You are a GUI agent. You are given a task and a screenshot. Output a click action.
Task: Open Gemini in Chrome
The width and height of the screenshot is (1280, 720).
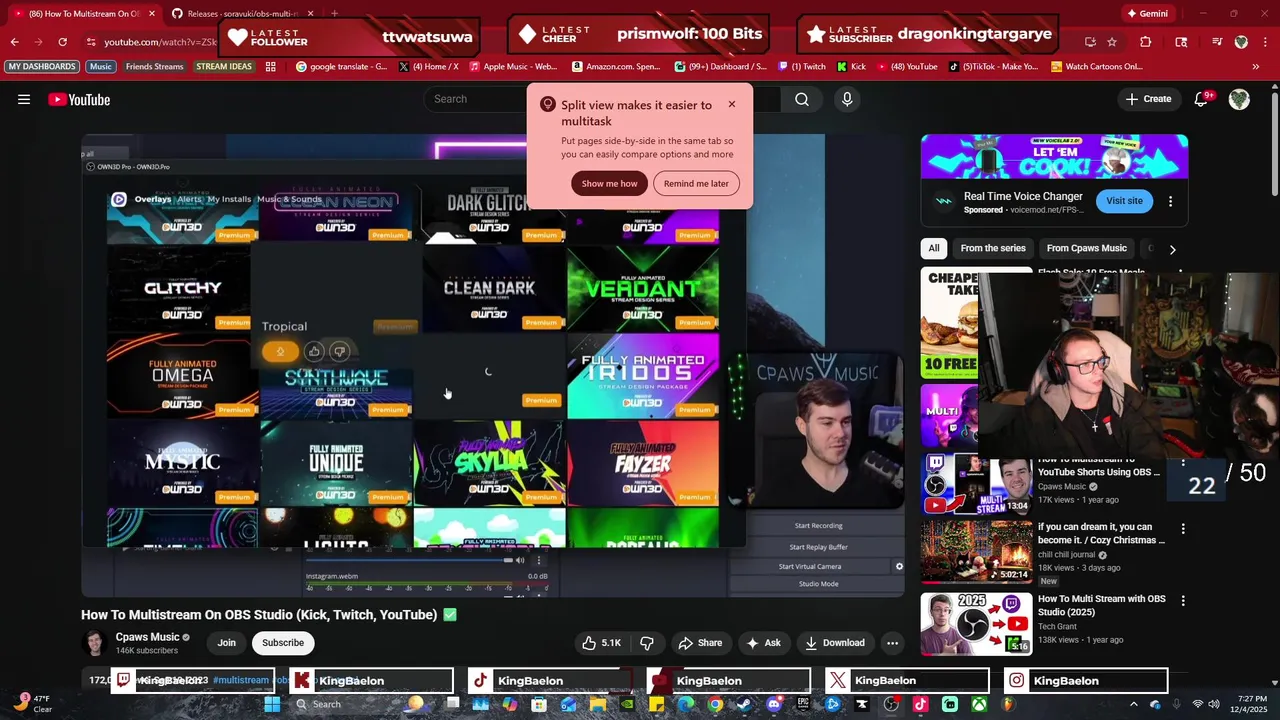(1147, 14)
